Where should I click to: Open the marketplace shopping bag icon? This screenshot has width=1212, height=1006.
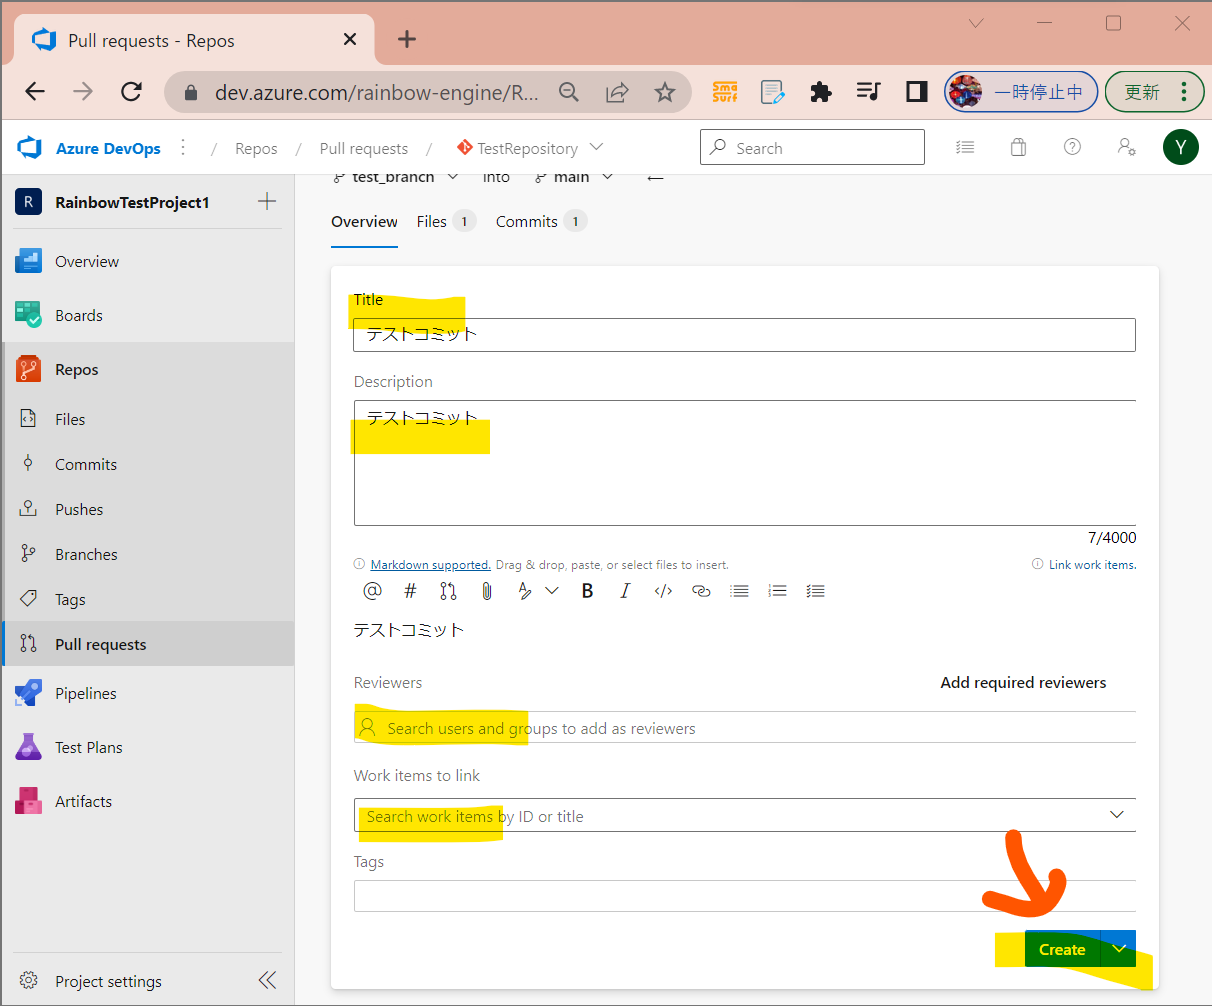pos(1018,148)
